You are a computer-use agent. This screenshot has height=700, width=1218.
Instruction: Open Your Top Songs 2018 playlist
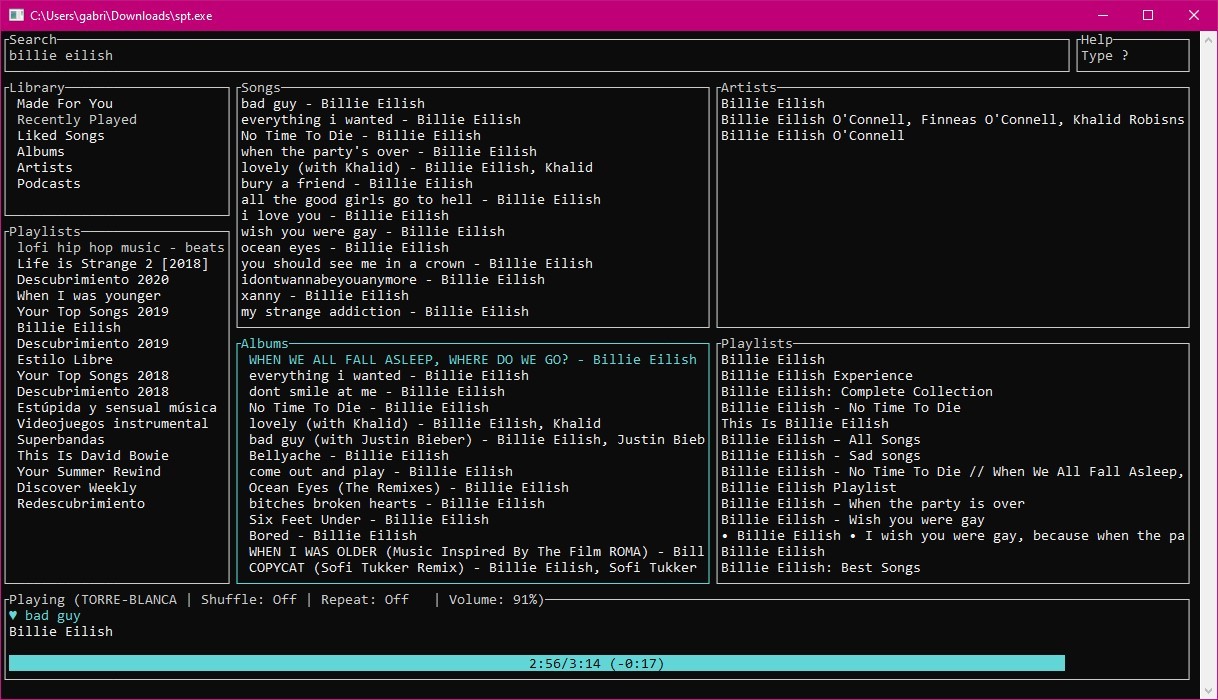point(93,376)
